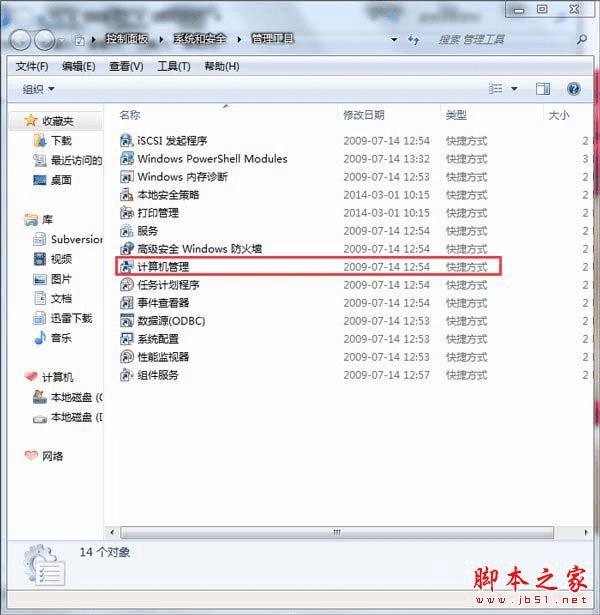
Task: Open the 计算机管理 shortcut icon
Action: click(126, 267)
